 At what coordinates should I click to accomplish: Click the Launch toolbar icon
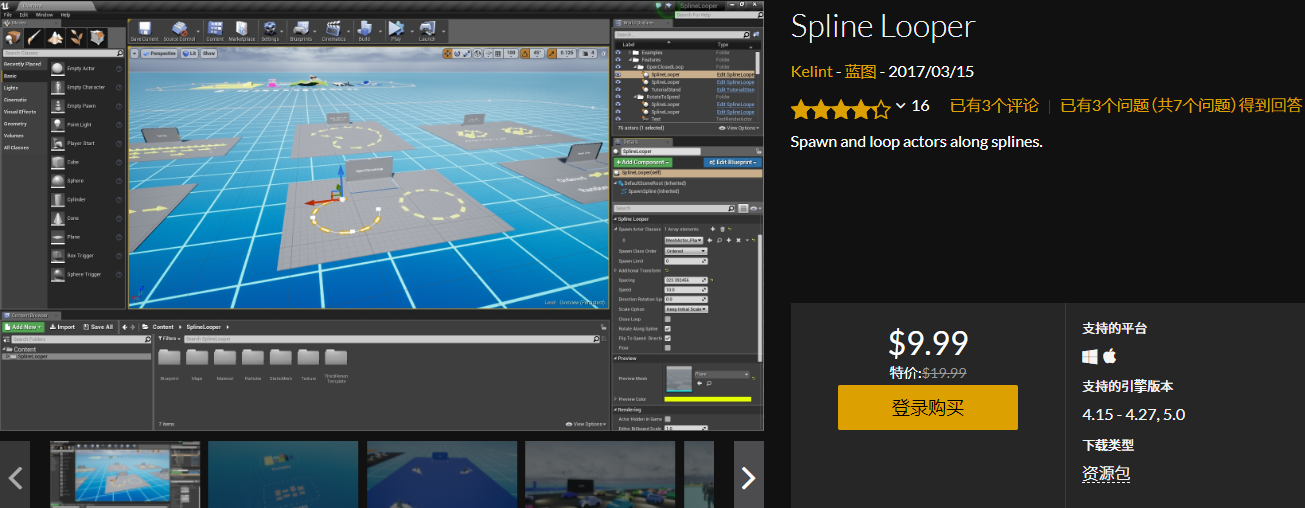click(427, 29)
